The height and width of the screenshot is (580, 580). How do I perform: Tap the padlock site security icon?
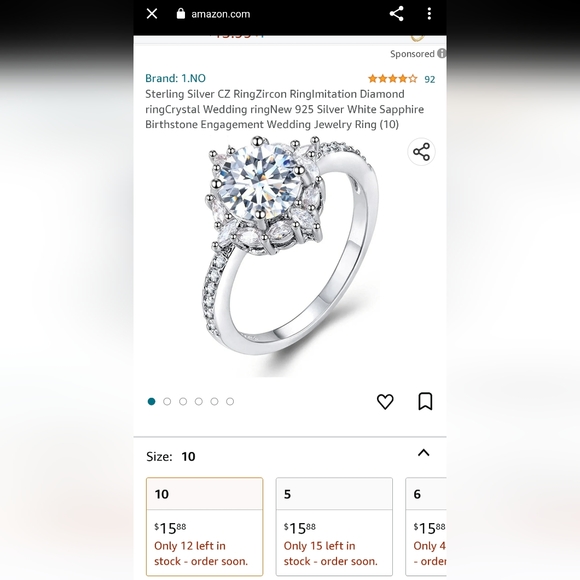click(x=181, y=14)
